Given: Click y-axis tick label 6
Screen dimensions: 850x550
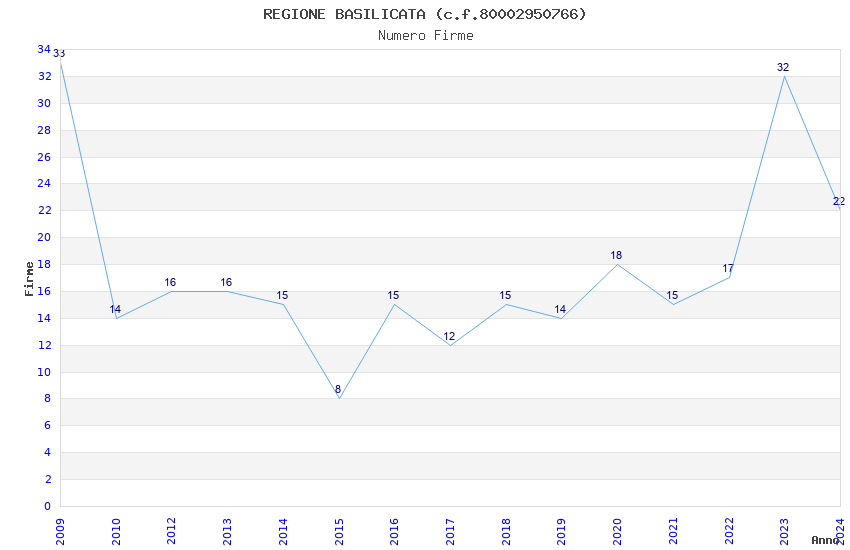Looking at the screenshot, I should pos(48,425).
